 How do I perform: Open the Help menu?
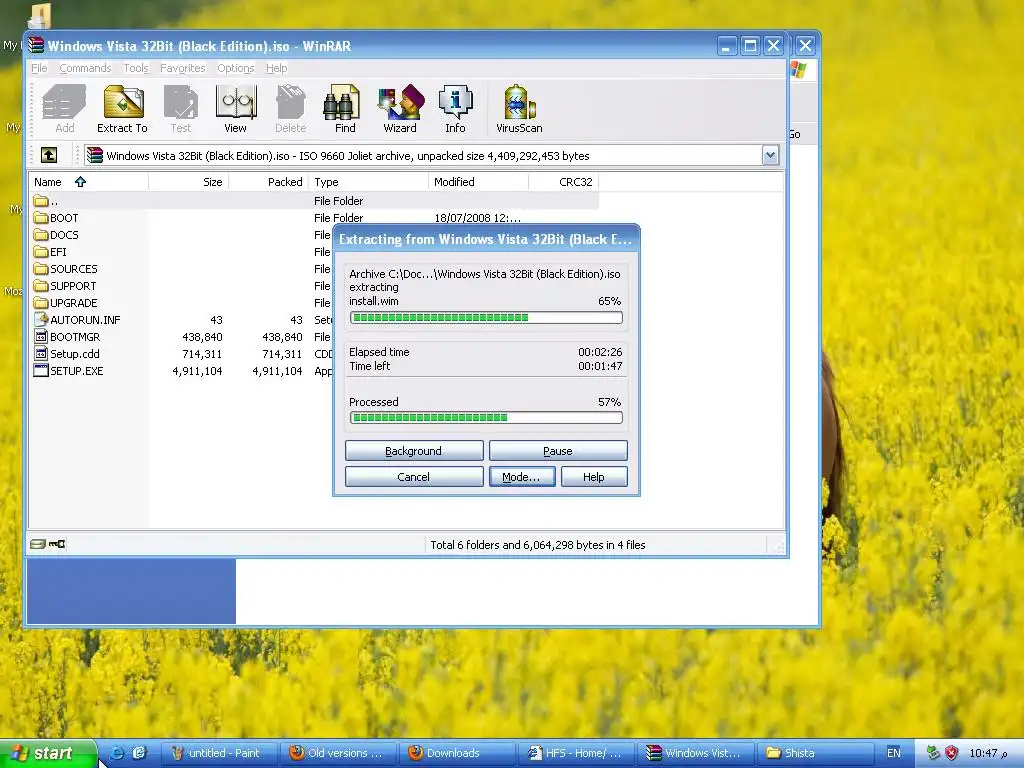(x=276, y=68)
